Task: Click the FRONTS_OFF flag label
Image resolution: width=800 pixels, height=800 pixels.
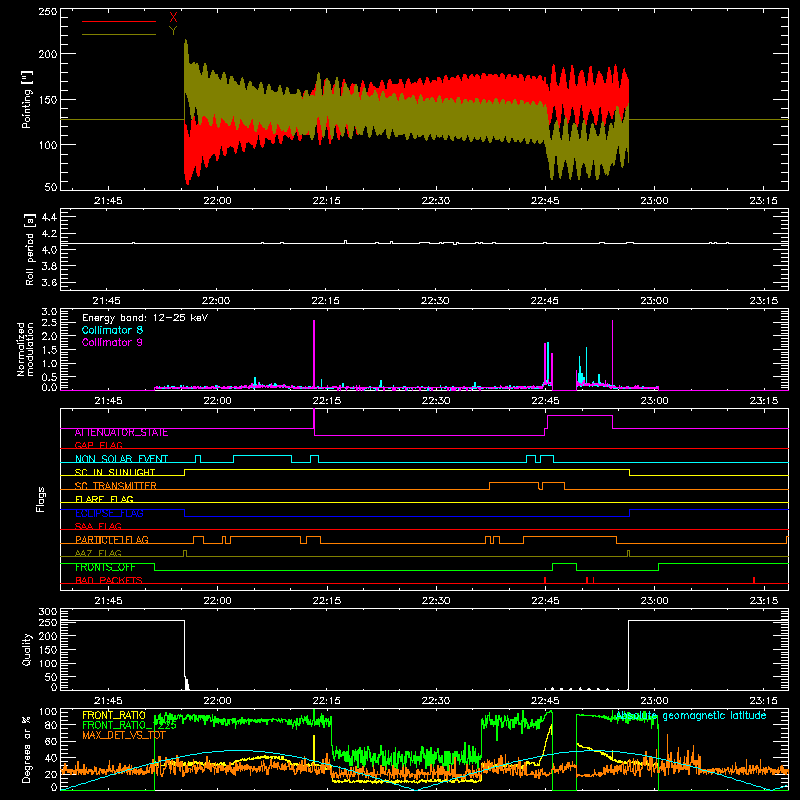Action: coord(105,567)
